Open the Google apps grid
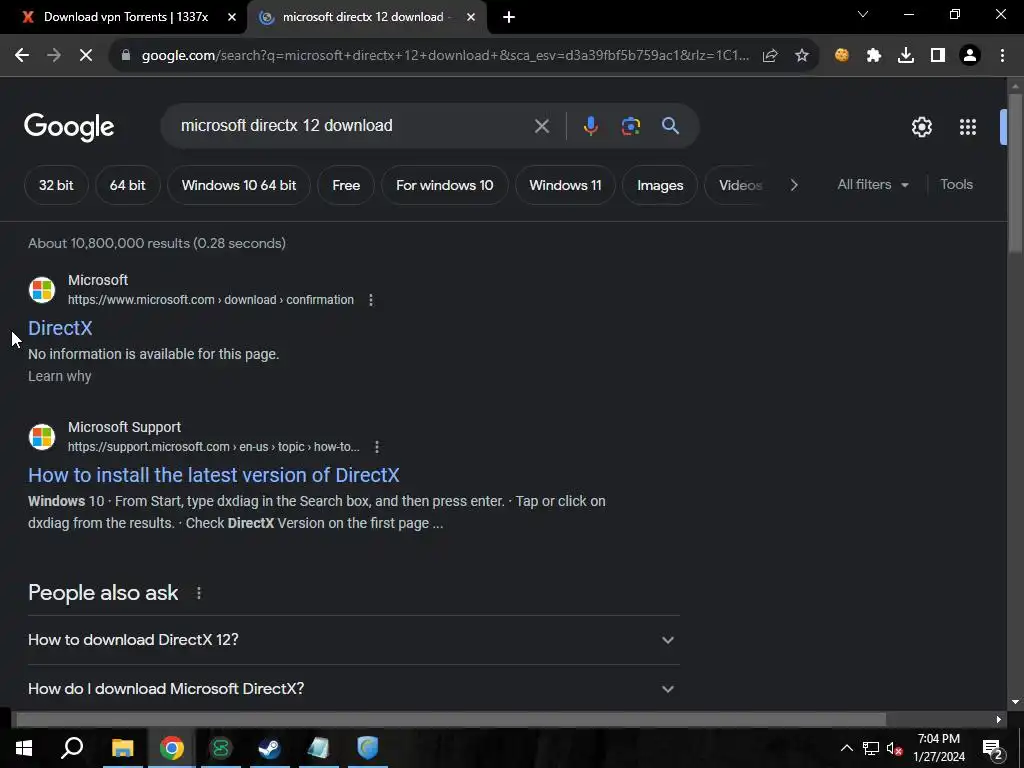This screenshot has height=768, width=1024. point(968,127)
